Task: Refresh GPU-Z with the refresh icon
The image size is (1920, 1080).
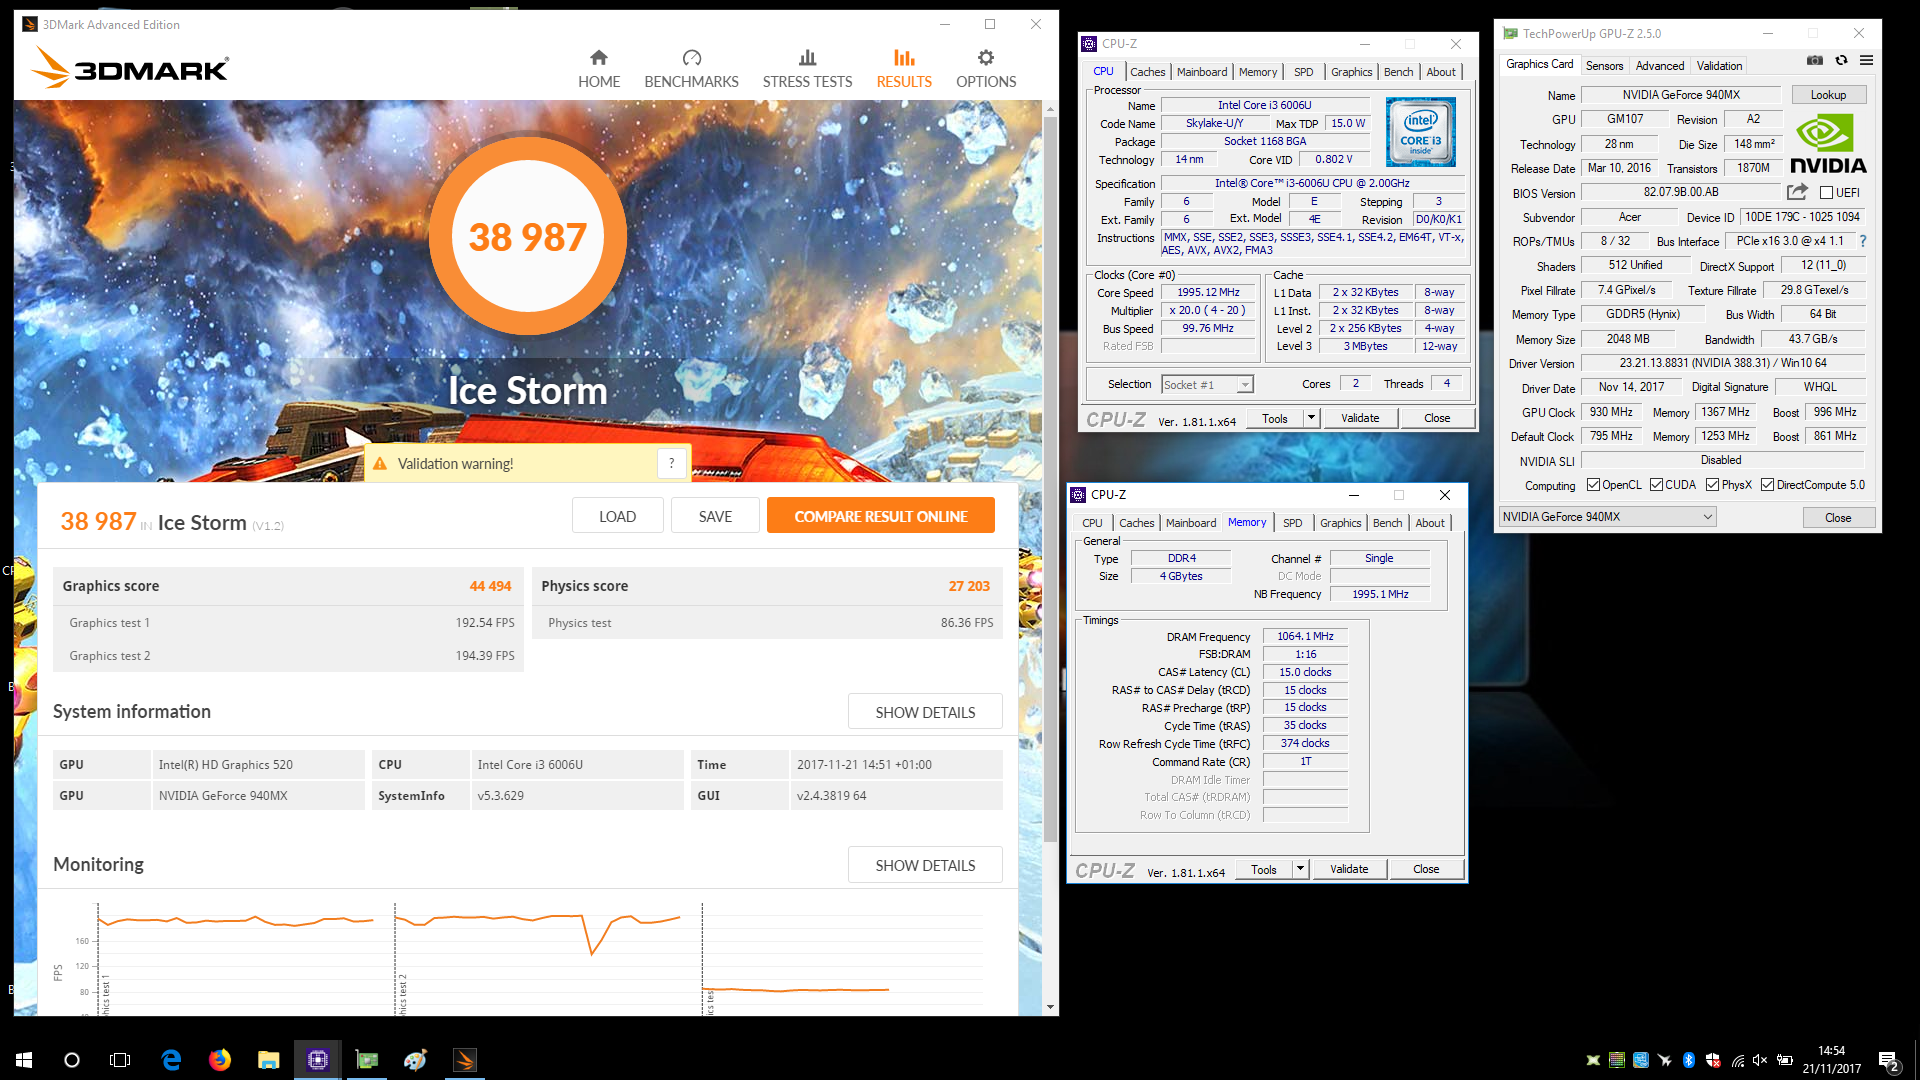Action: [1841, 61]
